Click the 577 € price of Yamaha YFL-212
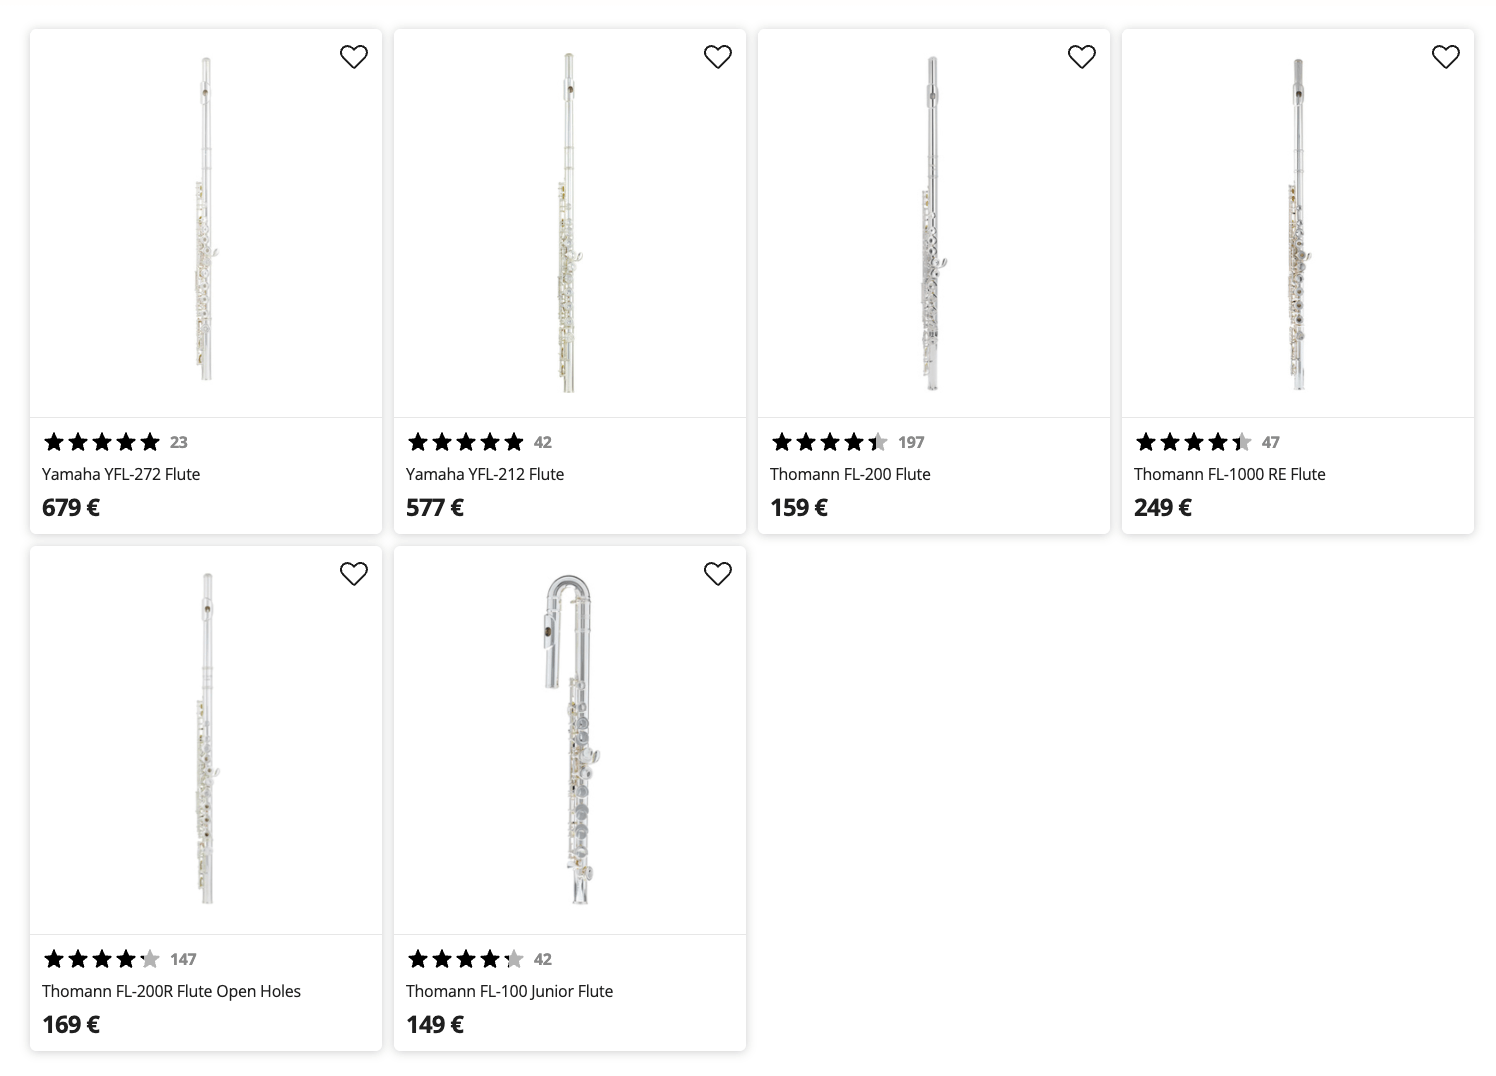 tap(435, 507)
